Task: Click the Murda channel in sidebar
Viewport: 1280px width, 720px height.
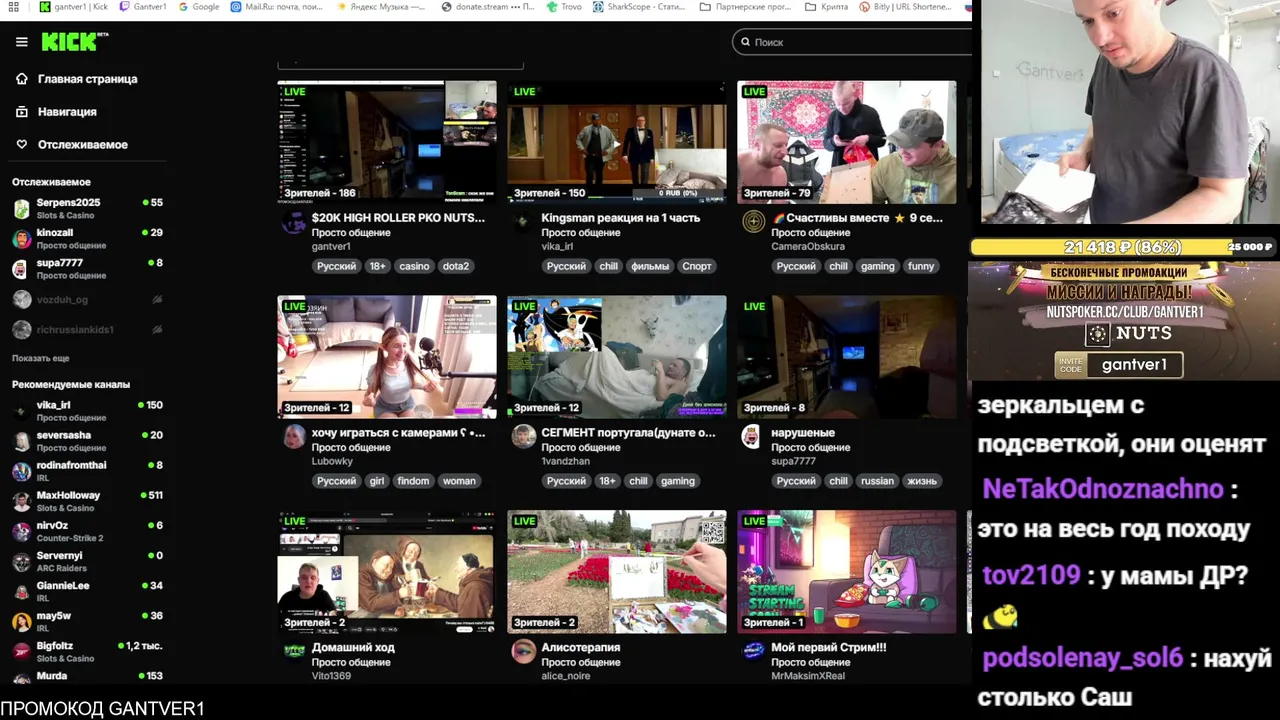Action: tap(88, 677)
